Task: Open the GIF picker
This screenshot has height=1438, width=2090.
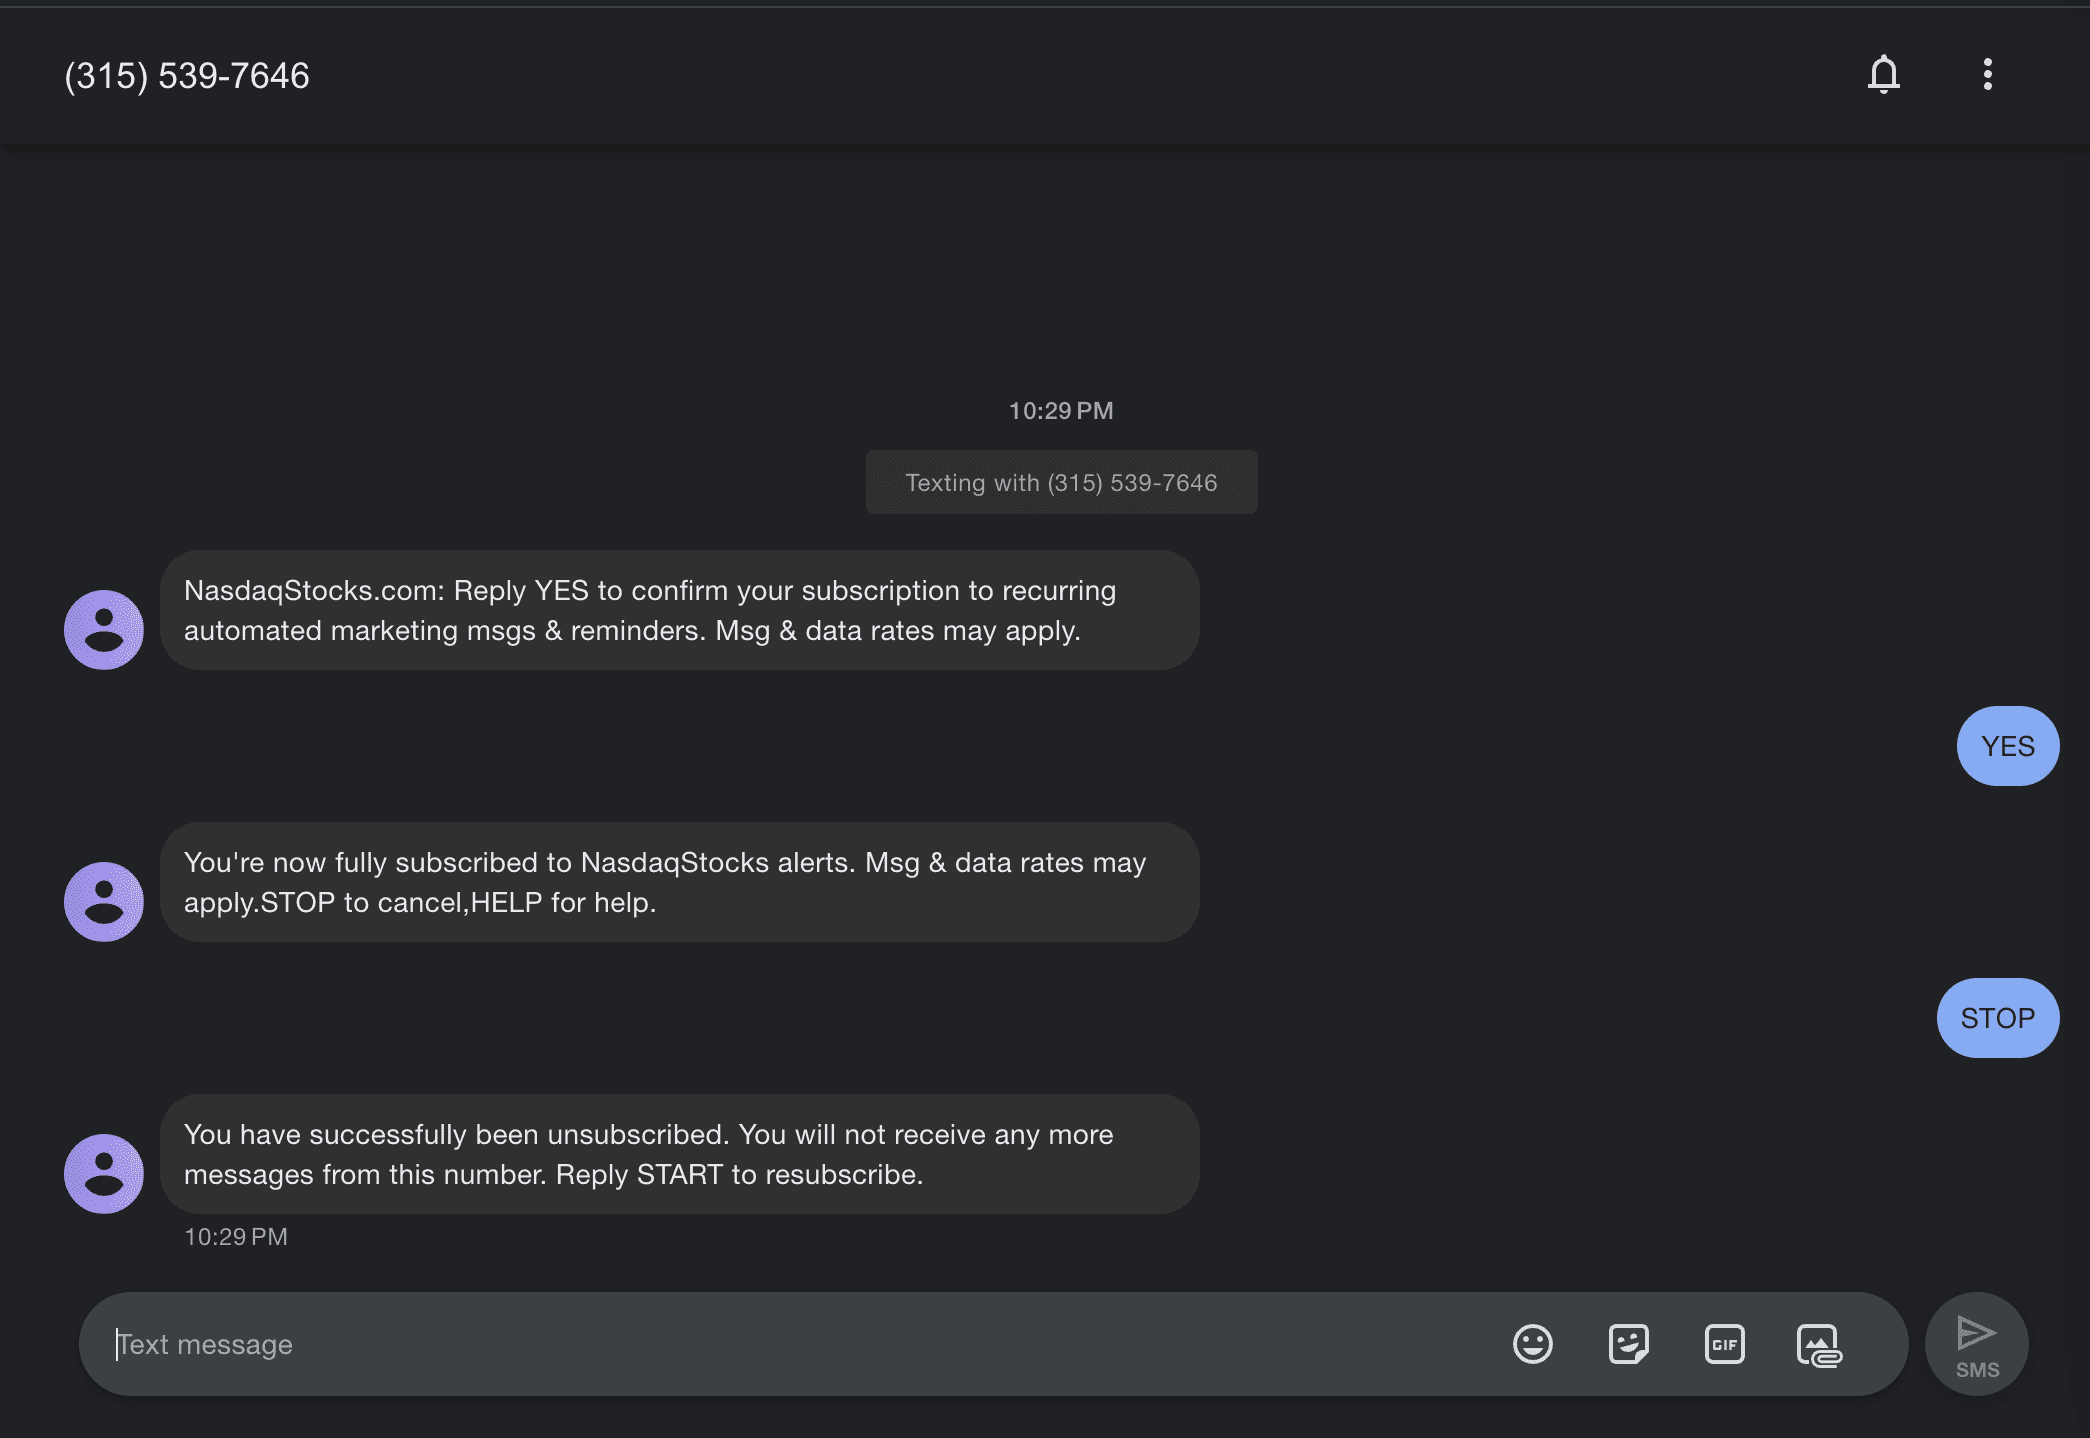Action: pyautogui.click(x=1724, y=1344)
